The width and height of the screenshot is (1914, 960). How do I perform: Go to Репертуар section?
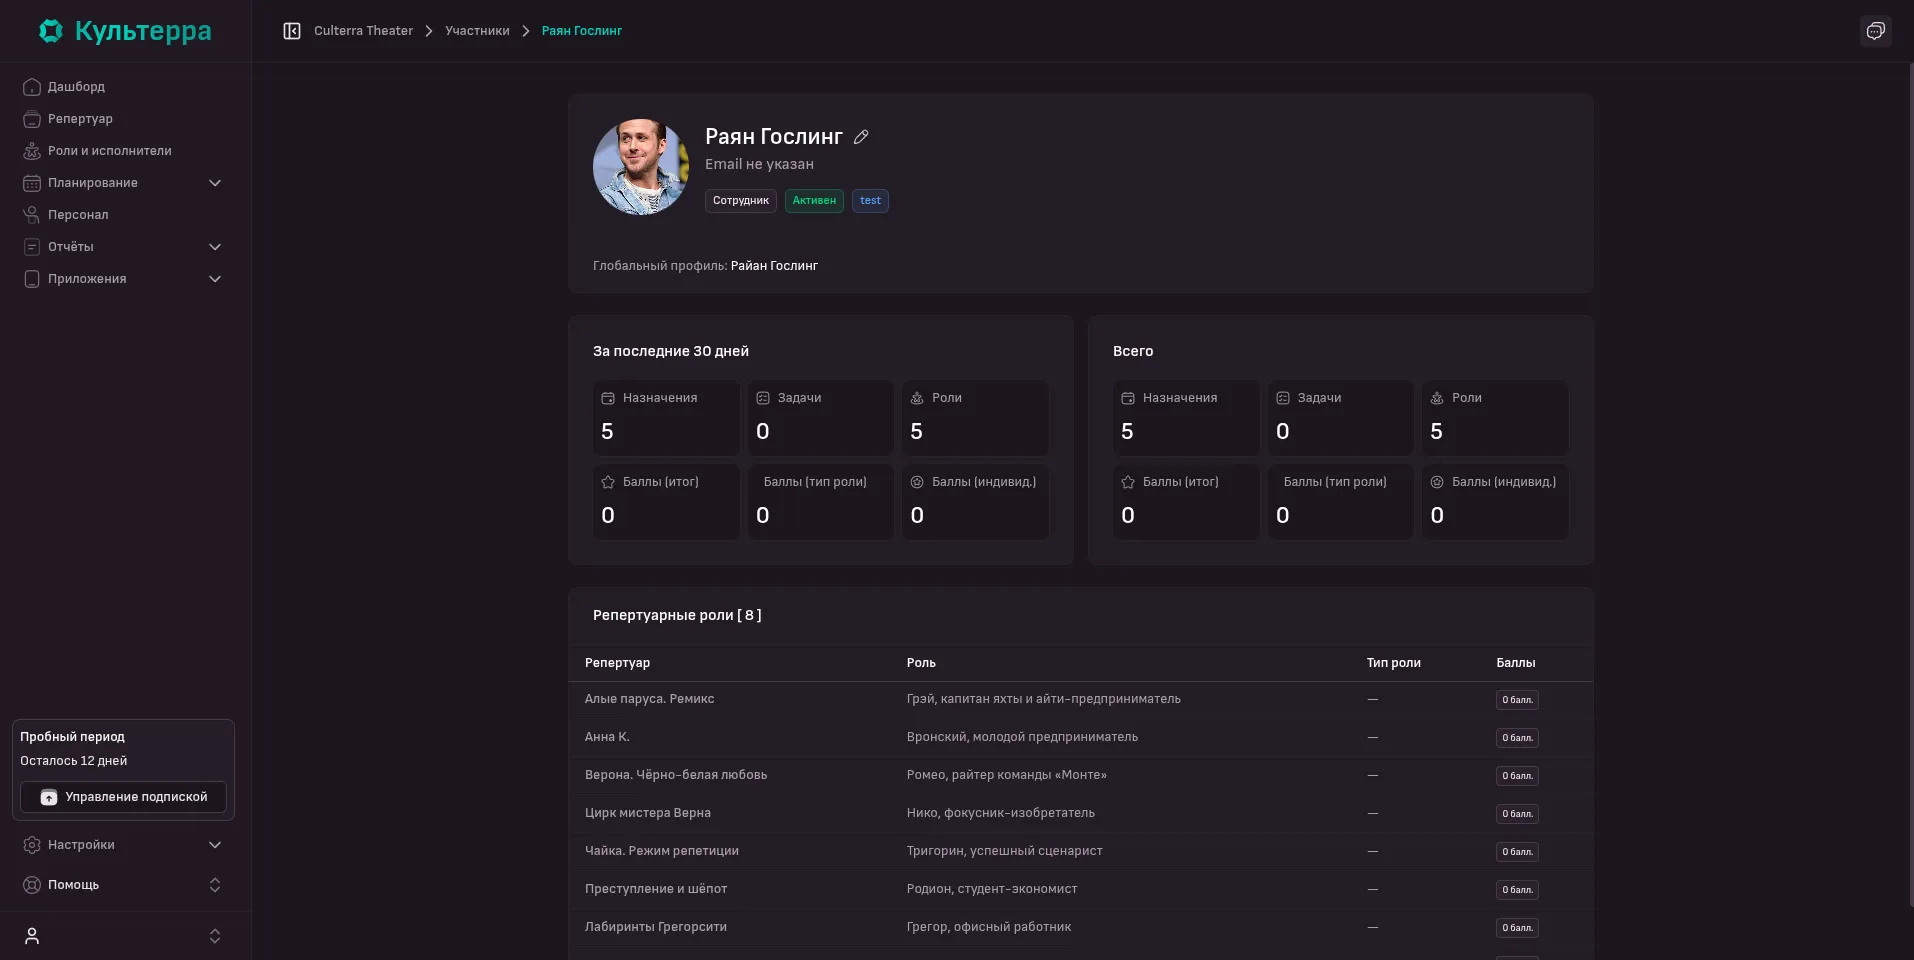click(x=125, y=119)
